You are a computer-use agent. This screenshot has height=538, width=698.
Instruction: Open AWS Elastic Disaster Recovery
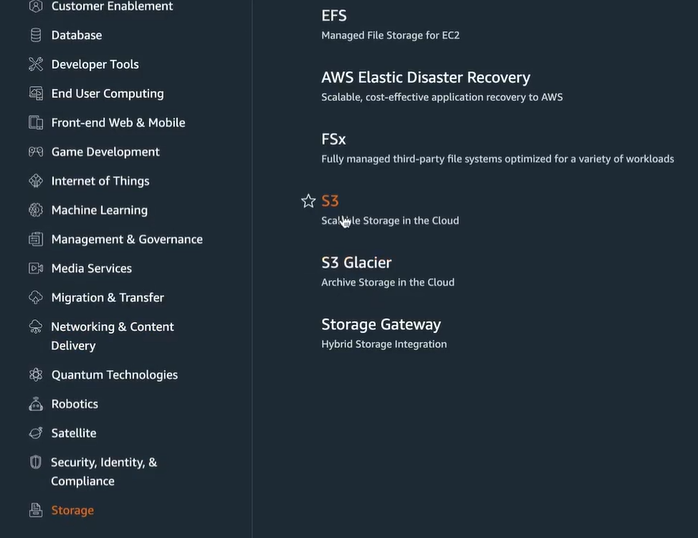(426, 77)
